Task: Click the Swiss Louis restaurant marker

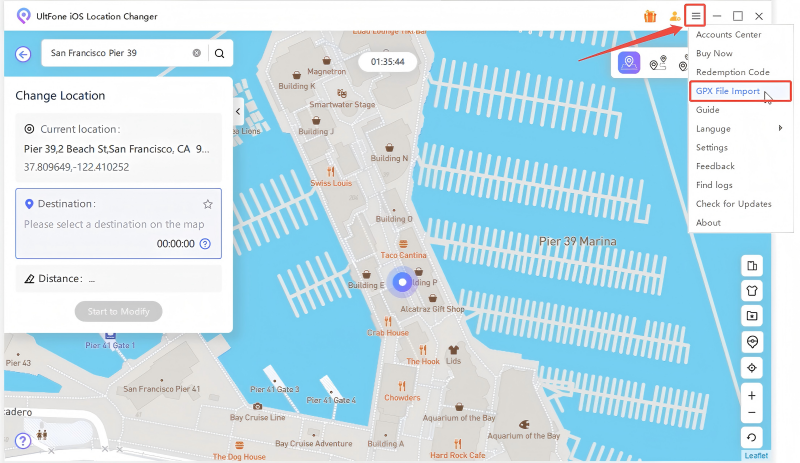Action: coord(331,172)
